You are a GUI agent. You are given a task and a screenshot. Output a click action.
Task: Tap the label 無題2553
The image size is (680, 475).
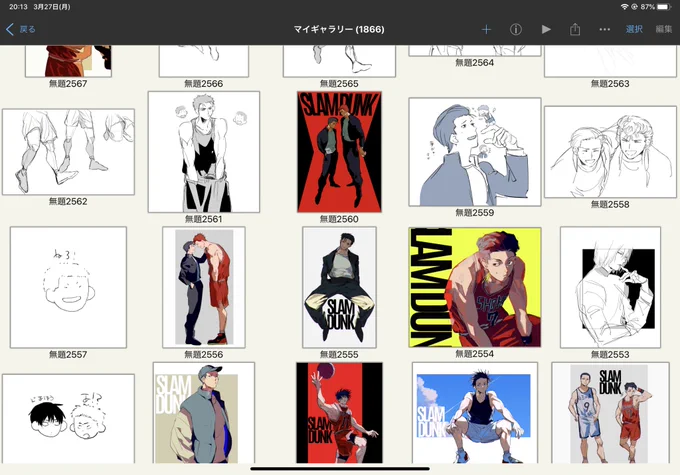pos(610,354)
